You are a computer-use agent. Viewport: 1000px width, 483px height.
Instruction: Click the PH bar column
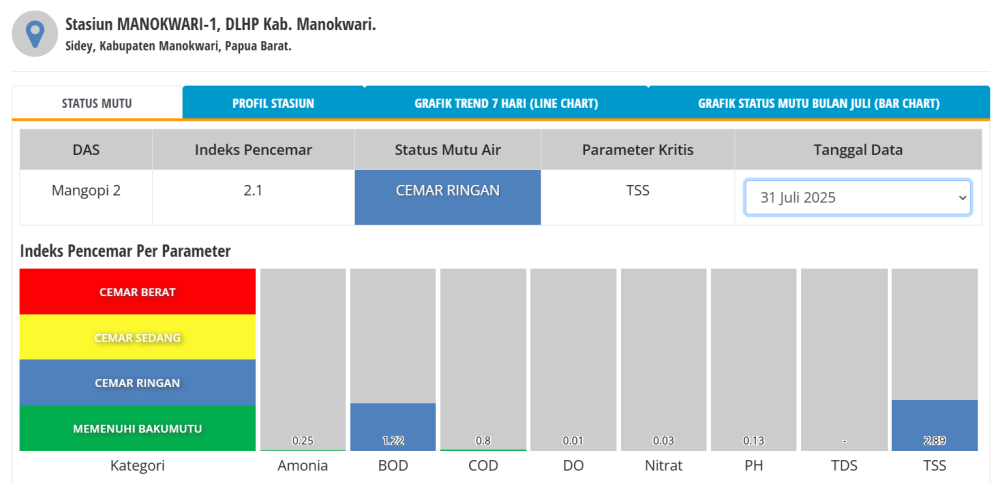point(753,360)
